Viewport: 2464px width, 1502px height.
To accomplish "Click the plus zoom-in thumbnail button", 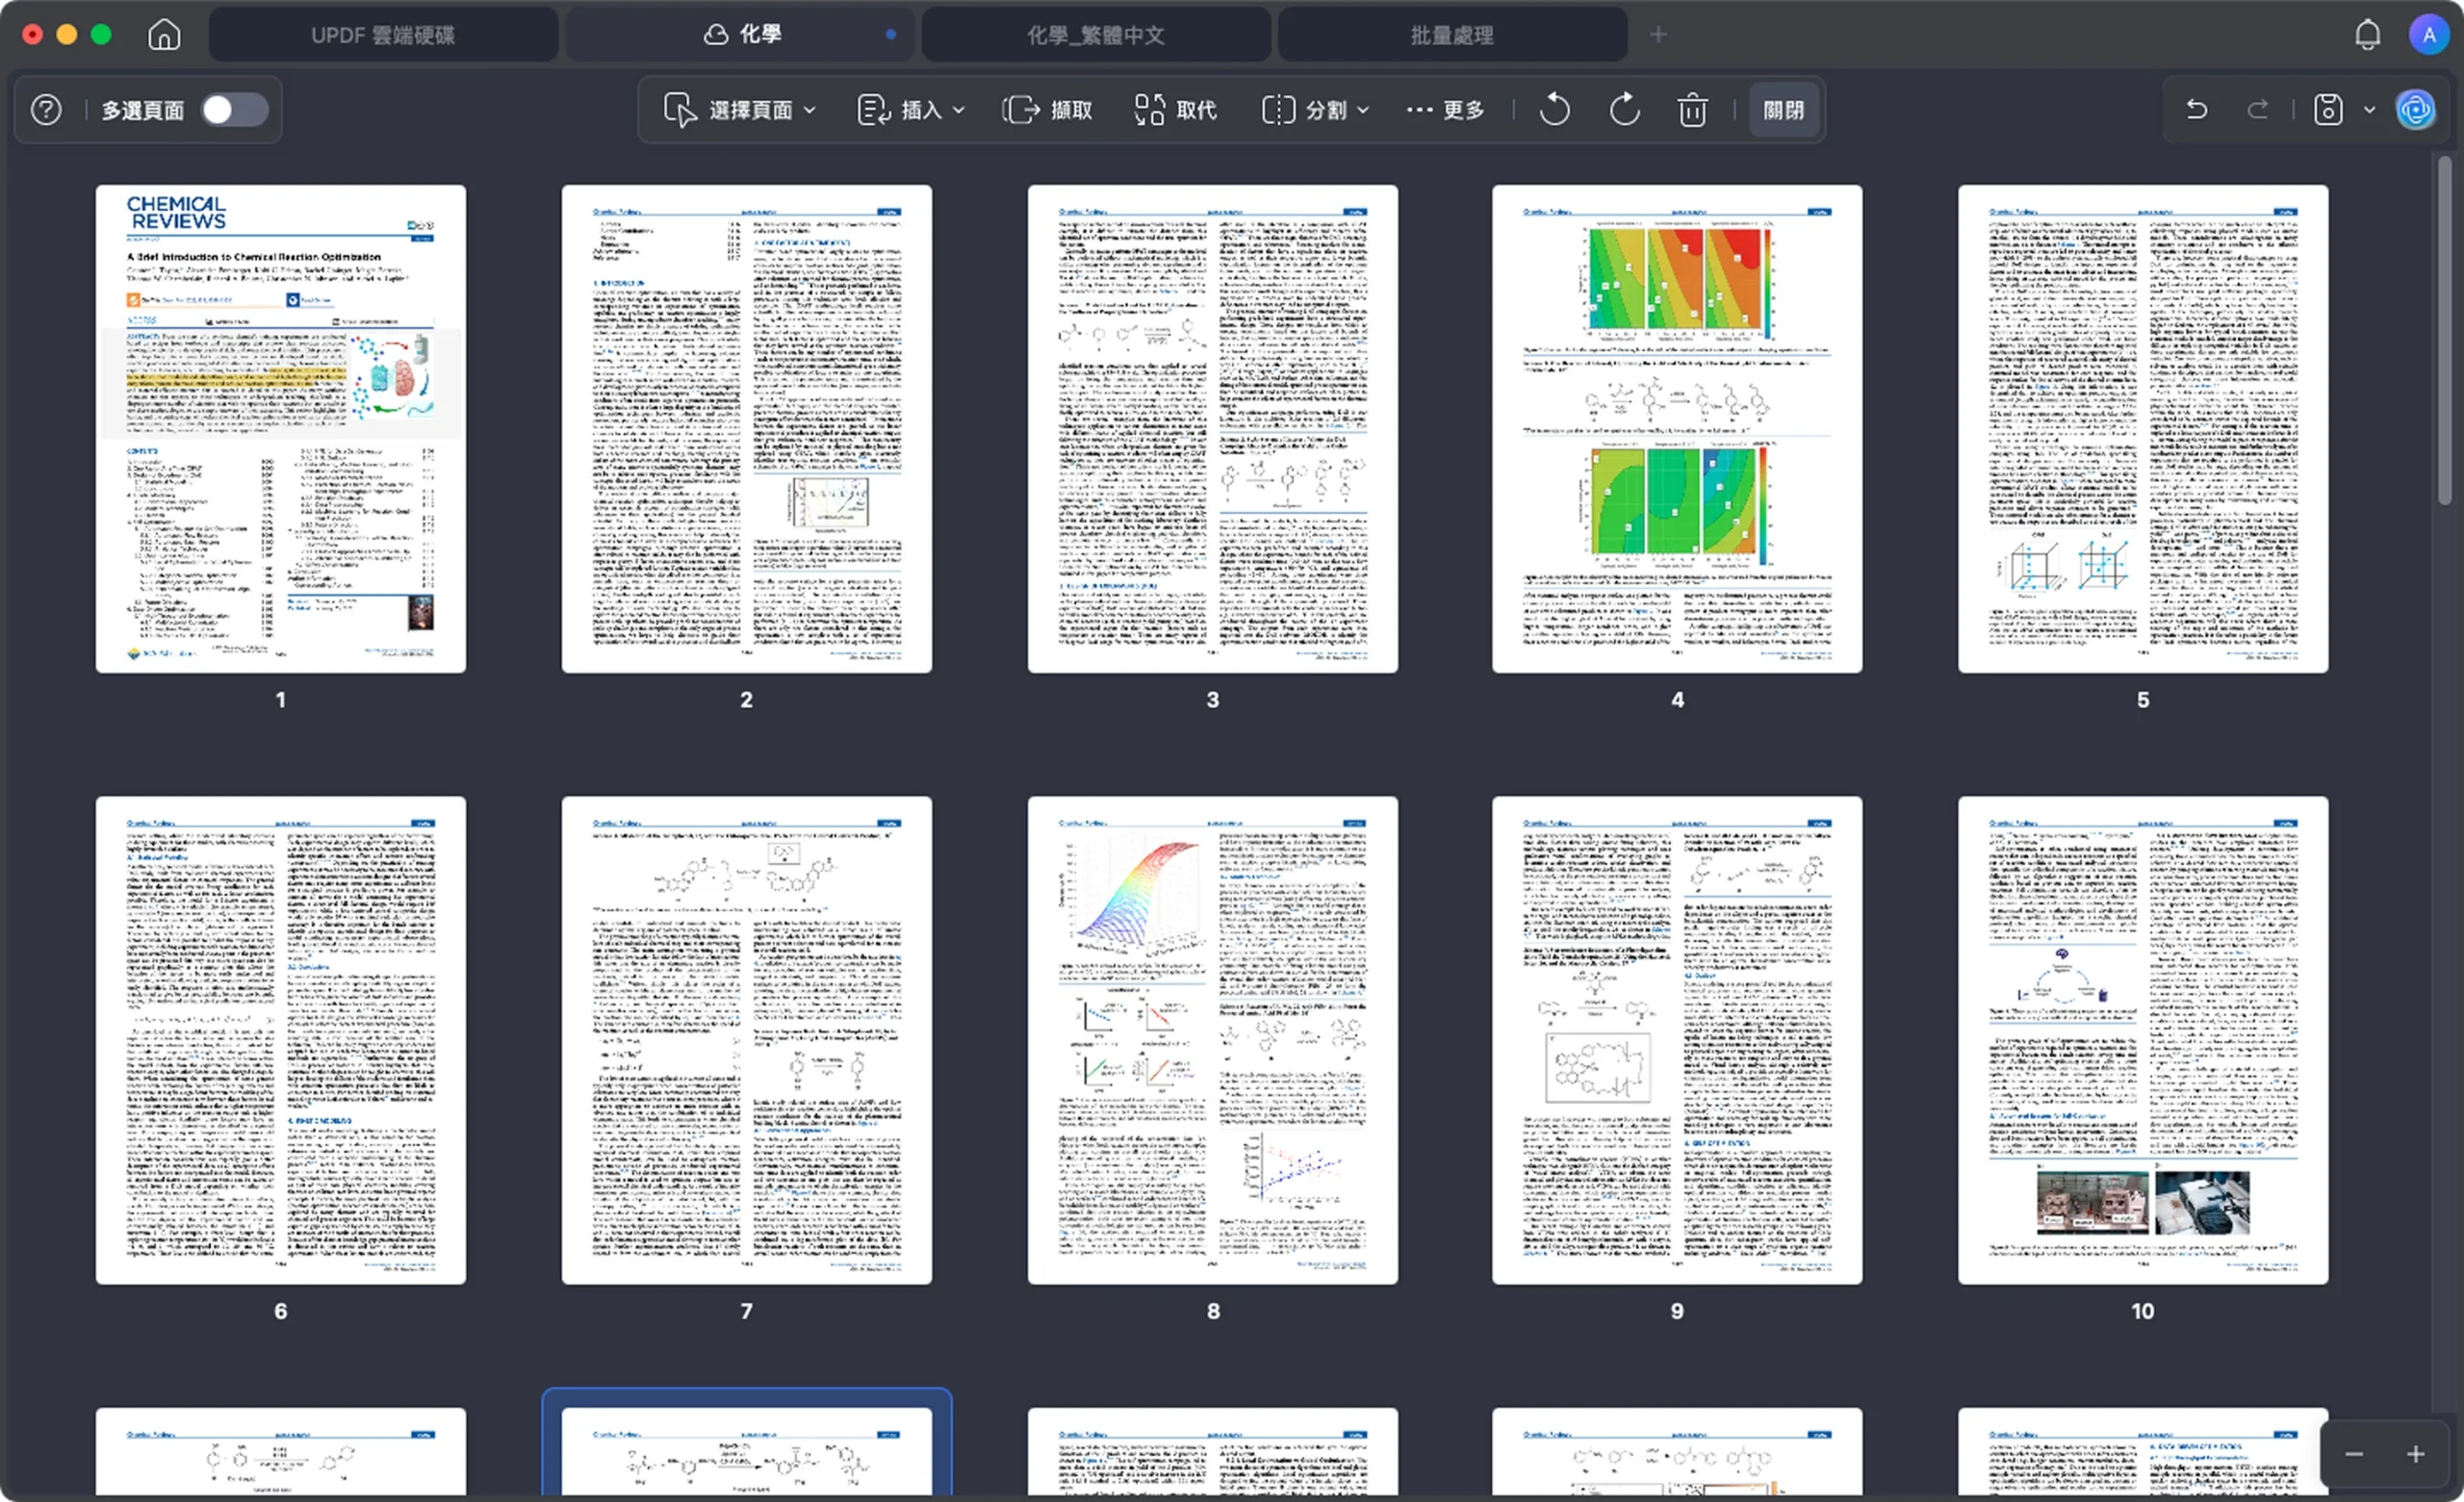I will [2415, 1454].
